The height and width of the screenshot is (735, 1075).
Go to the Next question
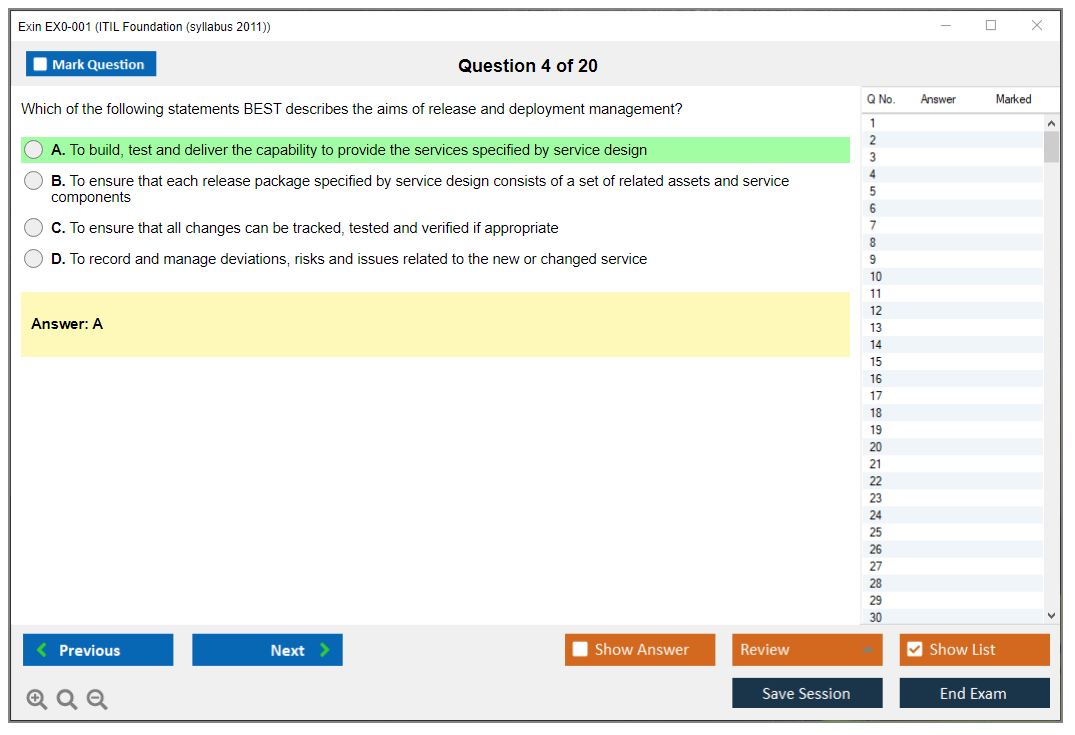click(x=267, y=650)
